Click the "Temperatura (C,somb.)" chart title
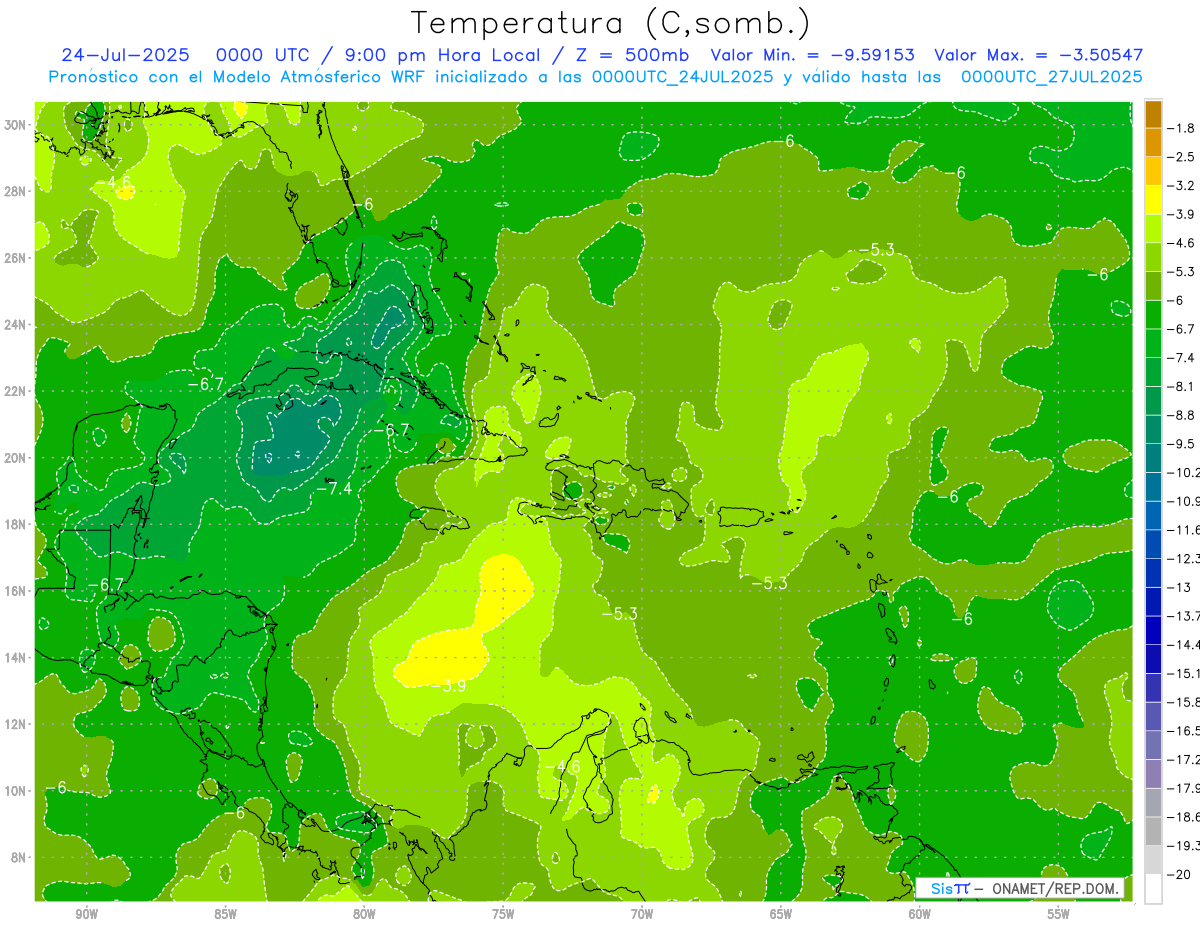This screenshot has height=927, width=1200. click(610, 22)
